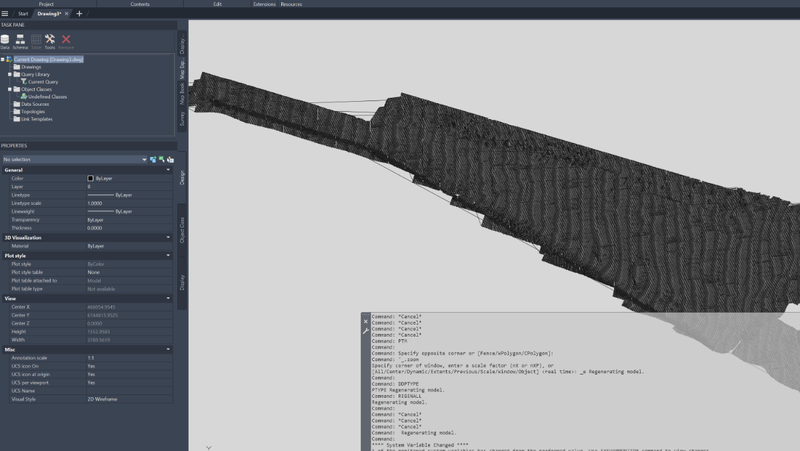Click the Data icon in Task Pane
This screenshot has height=451, width=800.
point(6,40)
